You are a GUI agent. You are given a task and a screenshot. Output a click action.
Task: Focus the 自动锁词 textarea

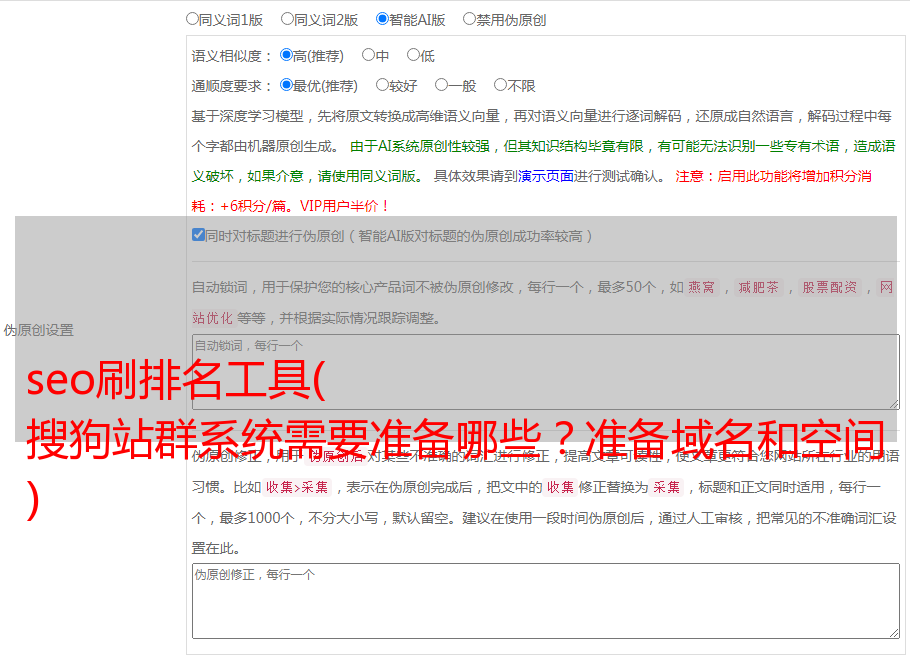546,372
